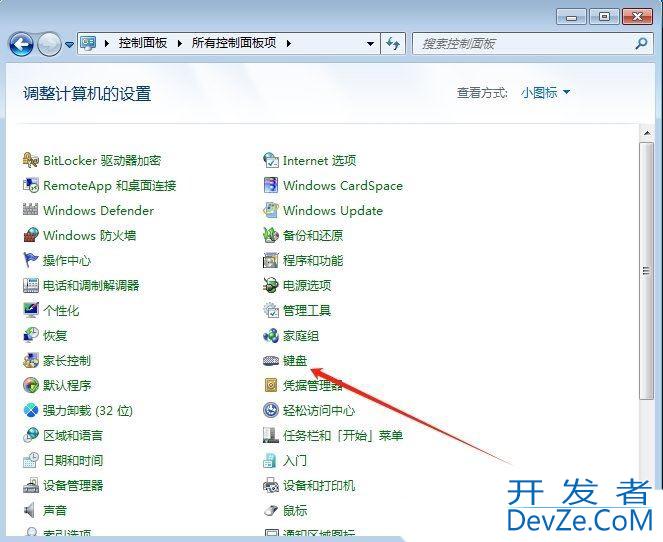Click the Windows Update icon

[x=271, y=210]
